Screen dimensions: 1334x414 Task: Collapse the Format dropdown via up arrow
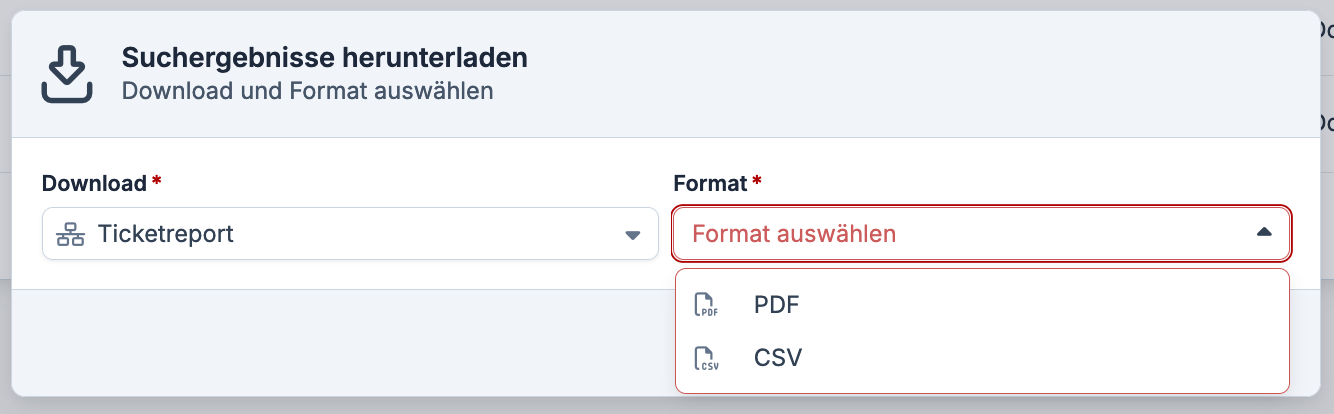click(x=1264, y=233)
